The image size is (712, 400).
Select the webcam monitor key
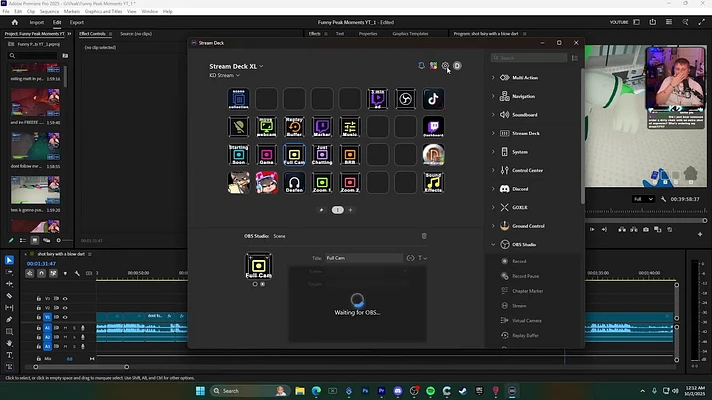pyautogui.click(x=267, y=127)
